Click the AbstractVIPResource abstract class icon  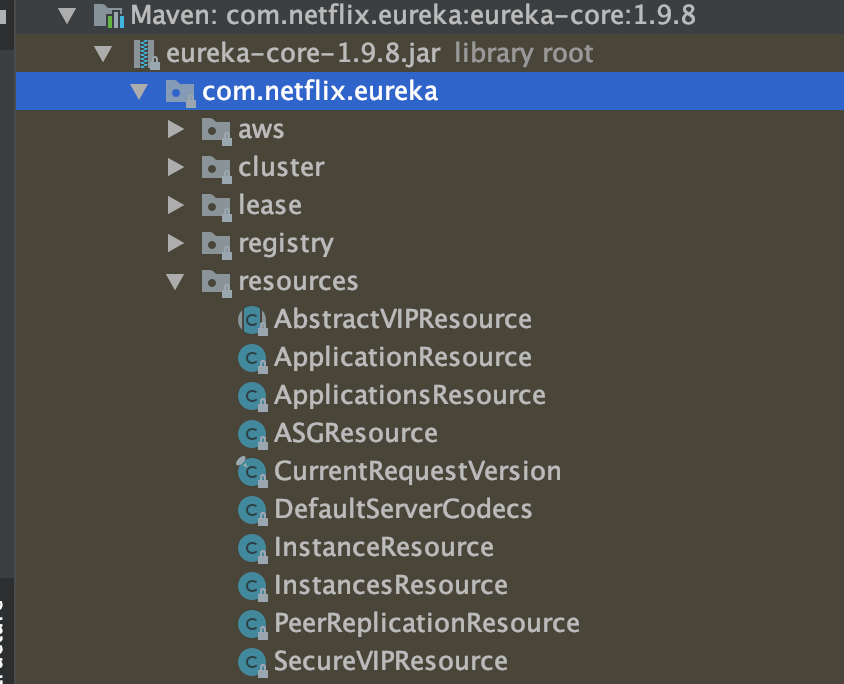click(251, 320)
